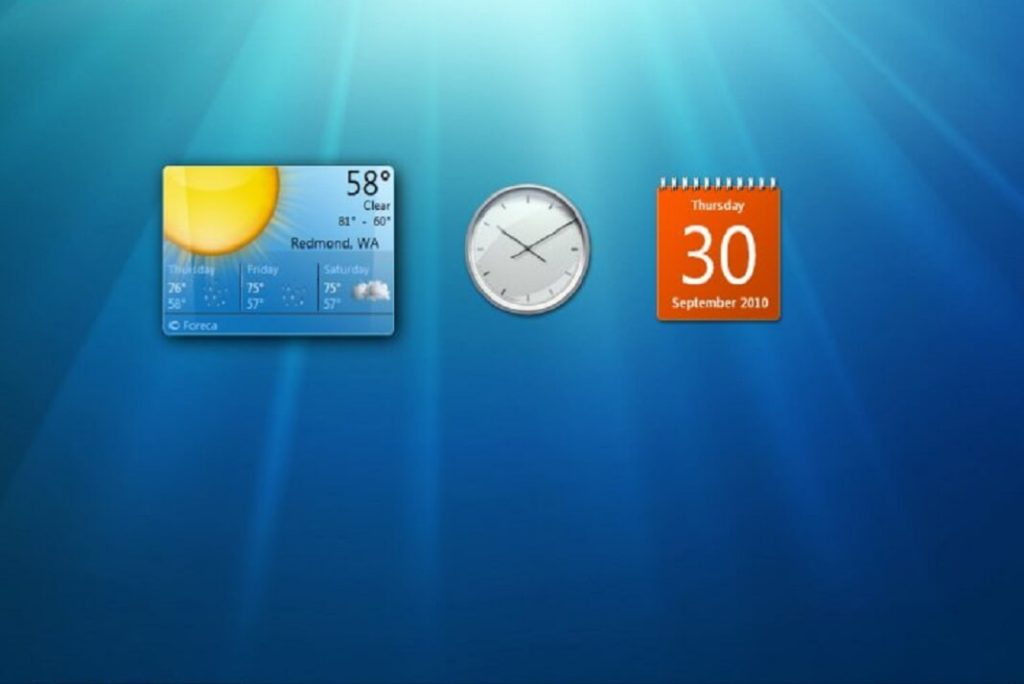Click the orange calendar gadget
The width and height of the screenshot is (1024, 684).
click(718, 250)
